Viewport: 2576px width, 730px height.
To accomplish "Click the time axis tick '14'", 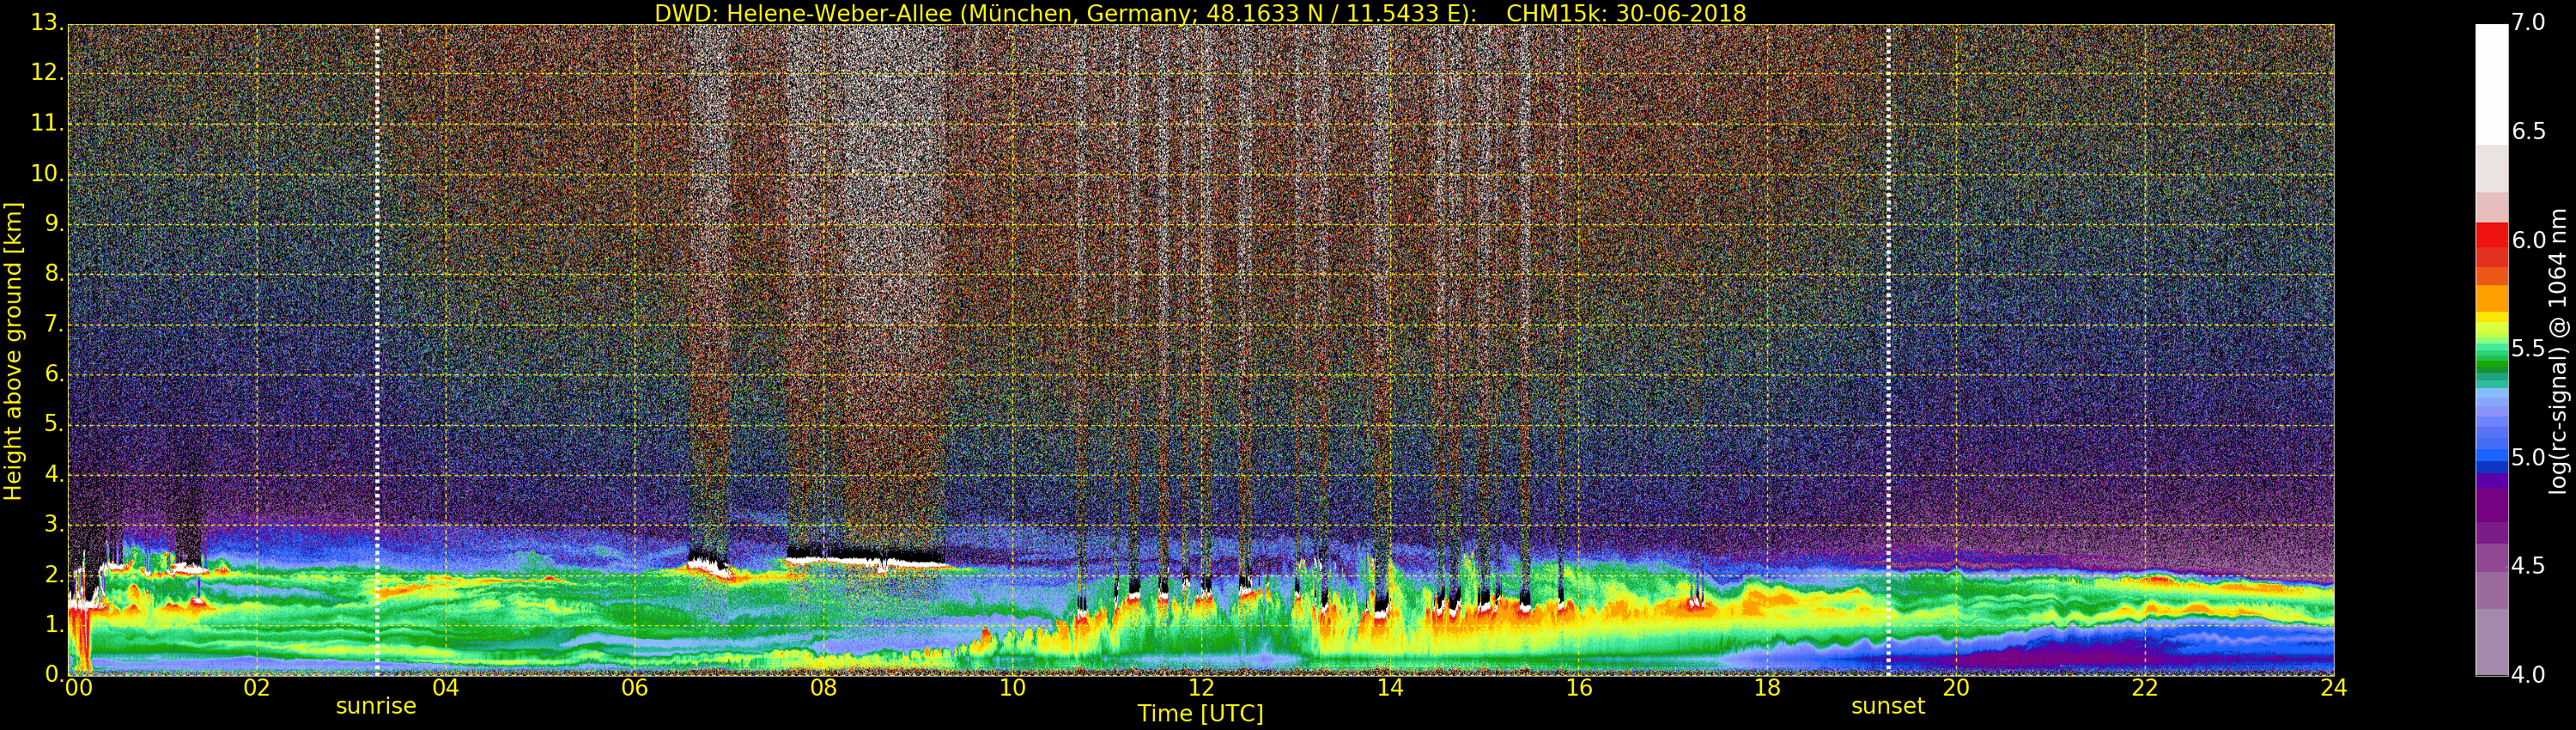I will (1390, 688).
